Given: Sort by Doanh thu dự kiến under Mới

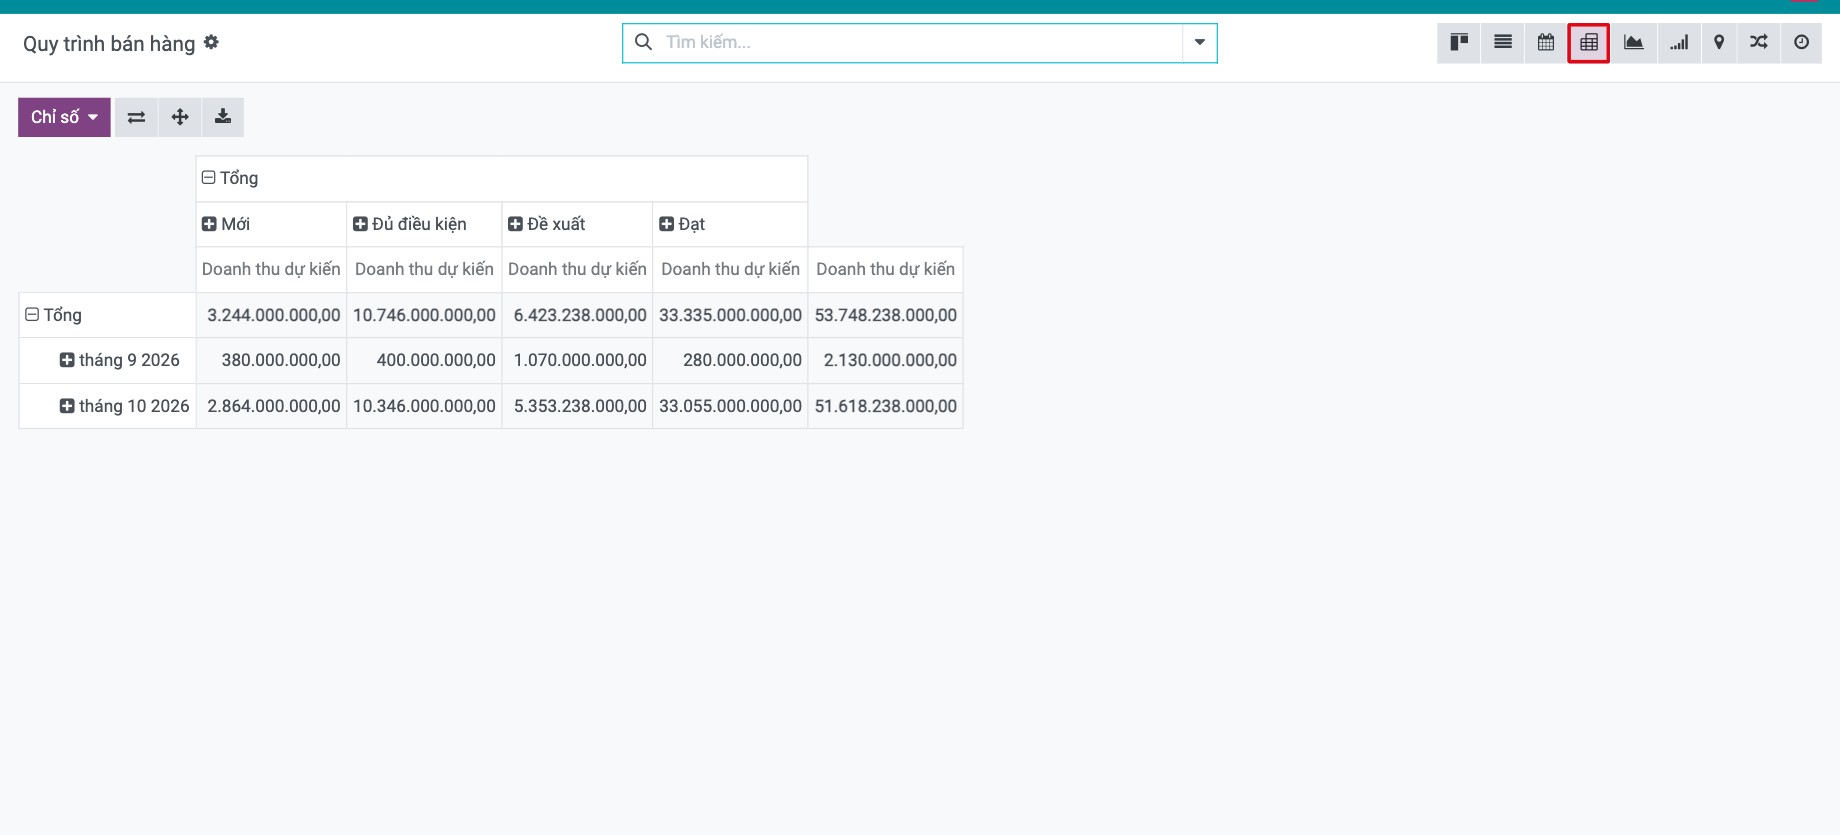Looking at the screenshot, I should point(271,269).
